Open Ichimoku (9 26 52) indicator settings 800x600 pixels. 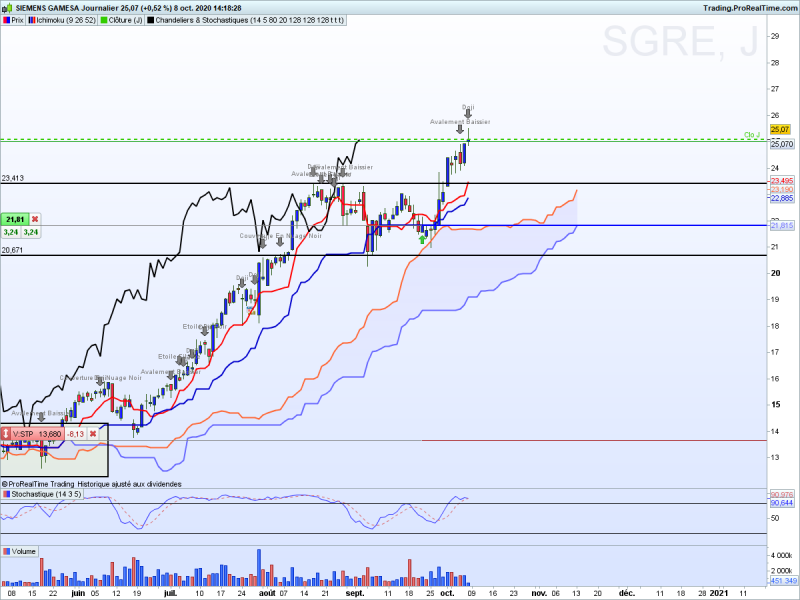pyautogui.click(x=62, y=20)
